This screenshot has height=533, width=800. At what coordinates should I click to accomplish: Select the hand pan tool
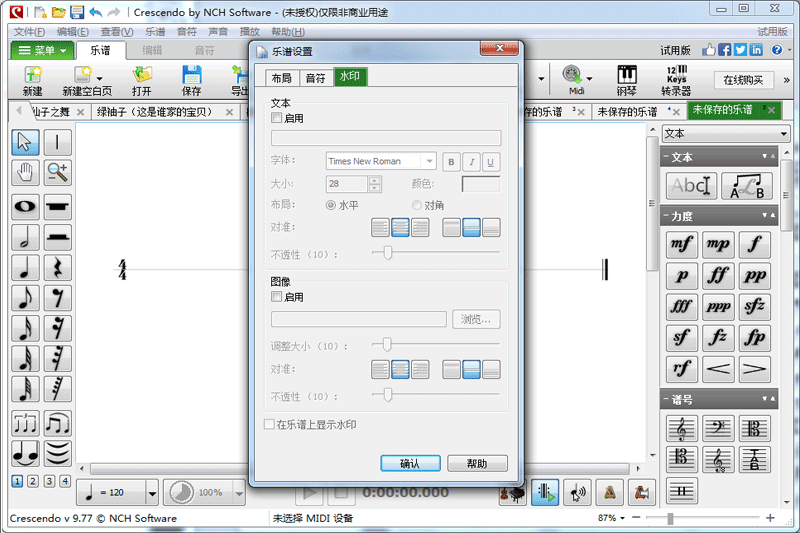click(25, 172)
